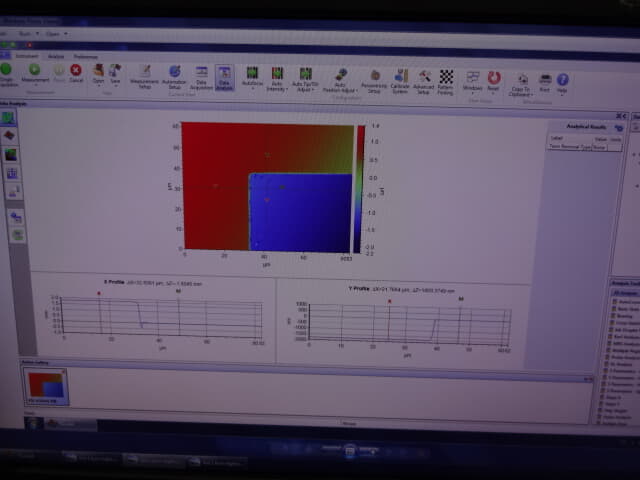Click the height color scale bar

(360, 188)
